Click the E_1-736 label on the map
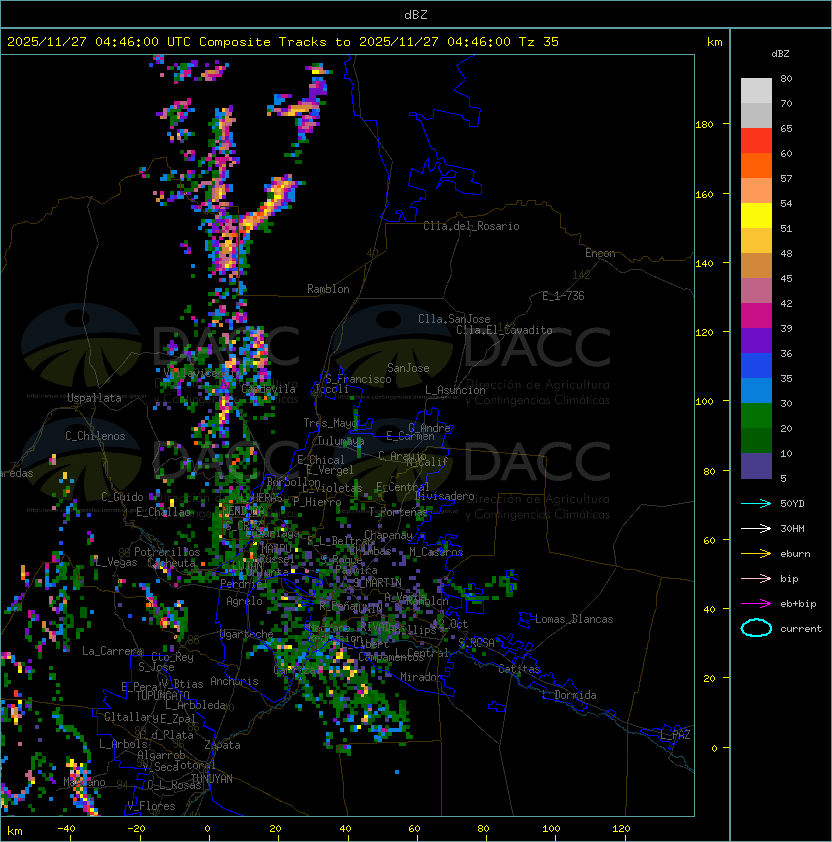 pyautogui.click(x=563, y=296)
